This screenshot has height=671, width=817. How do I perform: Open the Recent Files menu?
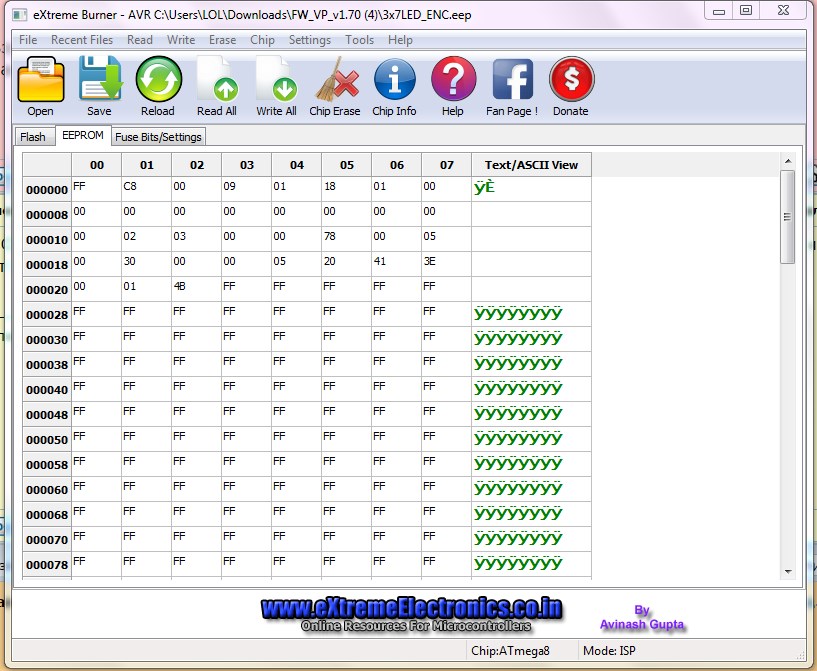click(x=82, y=40)
